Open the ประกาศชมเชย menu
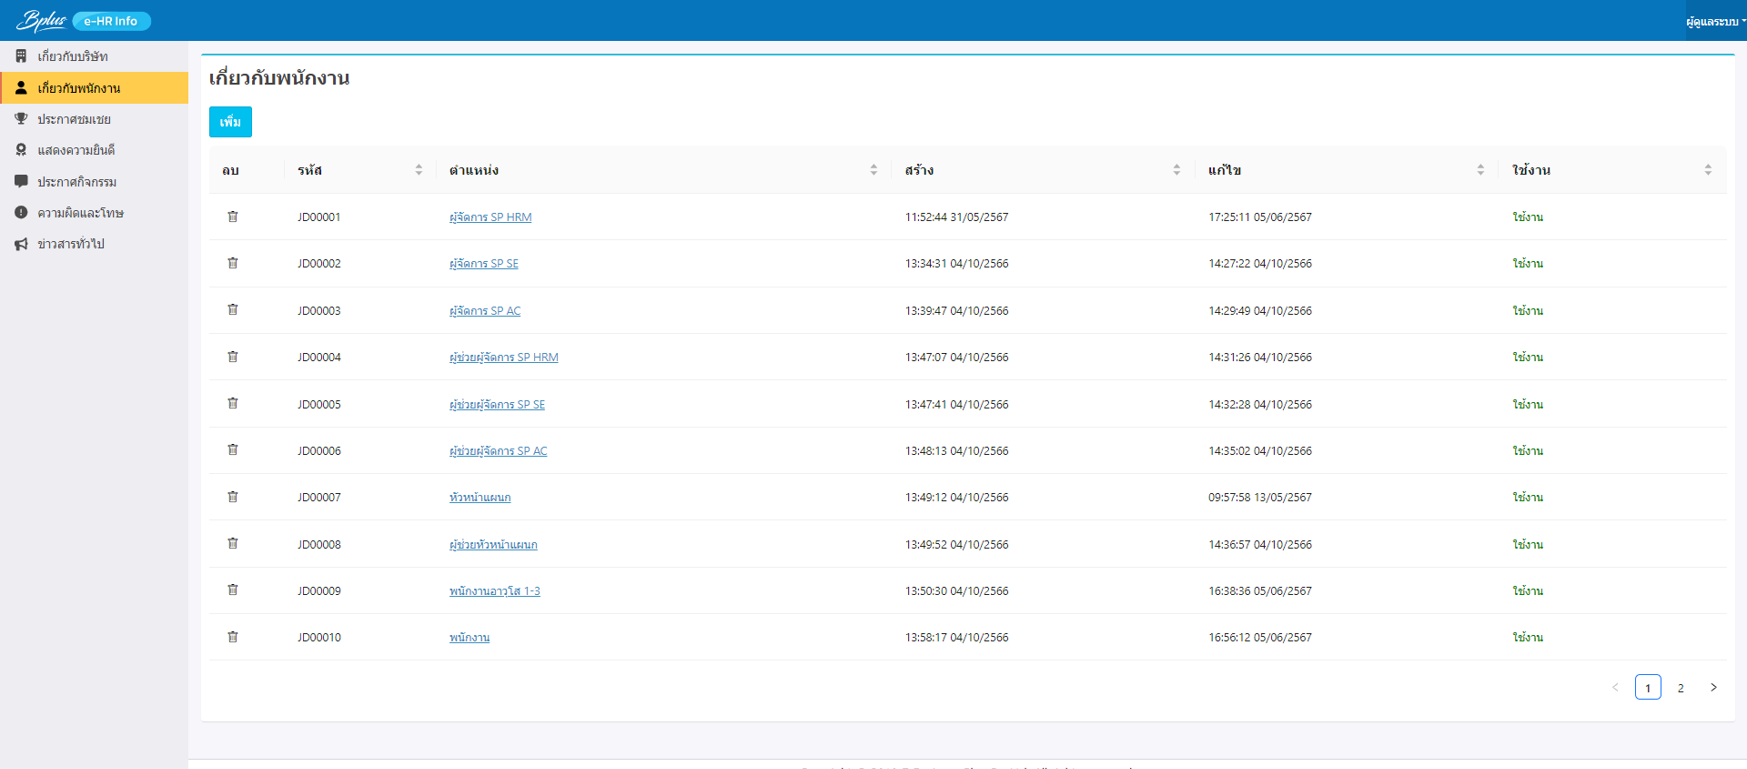Viewport: 1747px width, 769px height. pyautogui.click(x=94, y=119)
